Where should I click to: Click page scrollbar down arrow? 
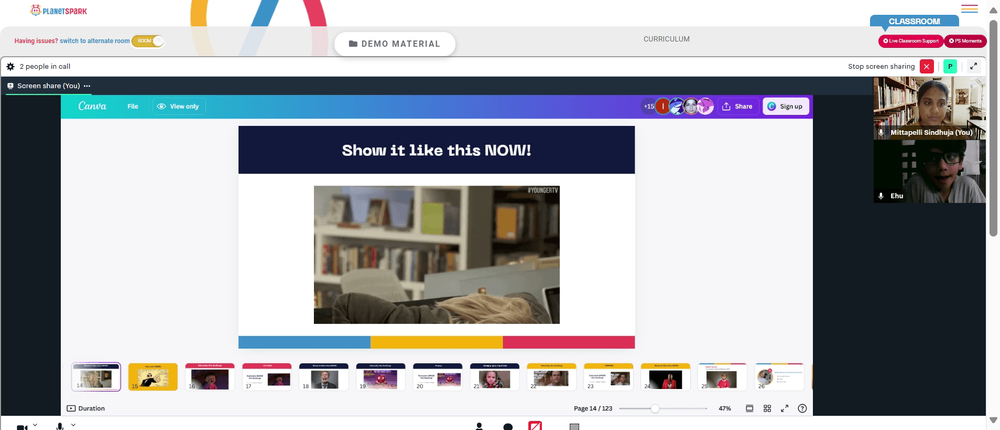click(x=994, y=419)
